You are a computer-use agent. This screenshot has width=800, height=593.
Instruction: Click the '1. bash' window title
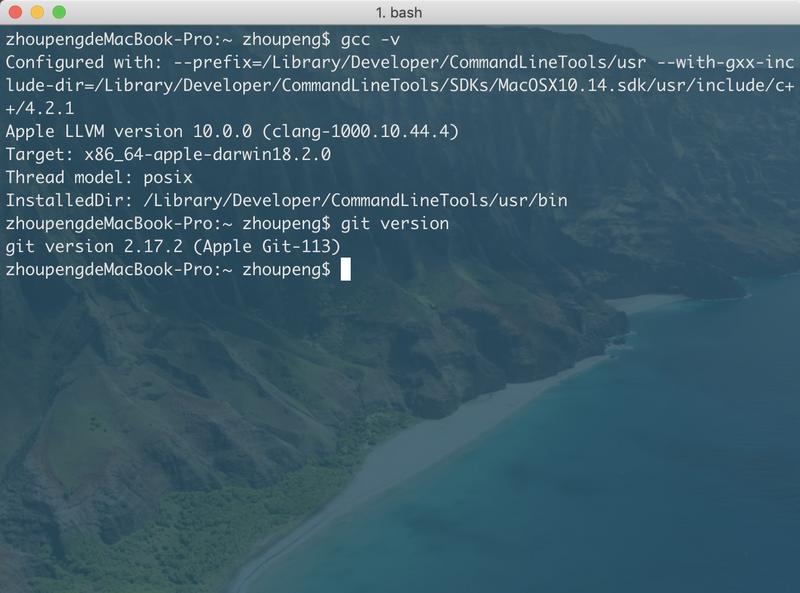click(x=399, y=12)
